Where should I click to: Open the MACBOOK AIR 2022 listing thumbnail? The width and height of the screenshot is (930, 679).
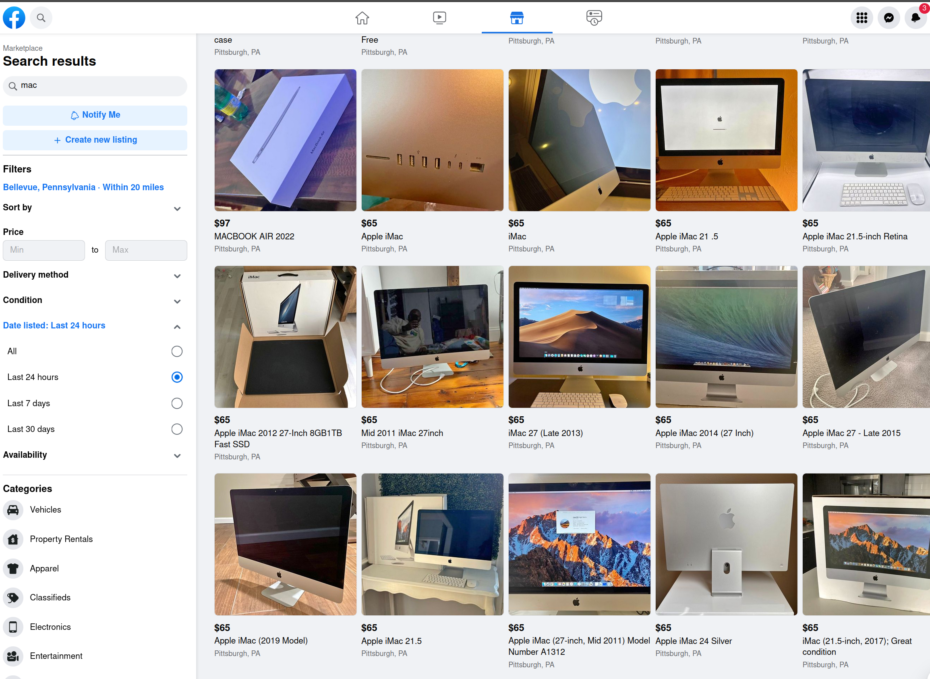(x=285, y=140)
